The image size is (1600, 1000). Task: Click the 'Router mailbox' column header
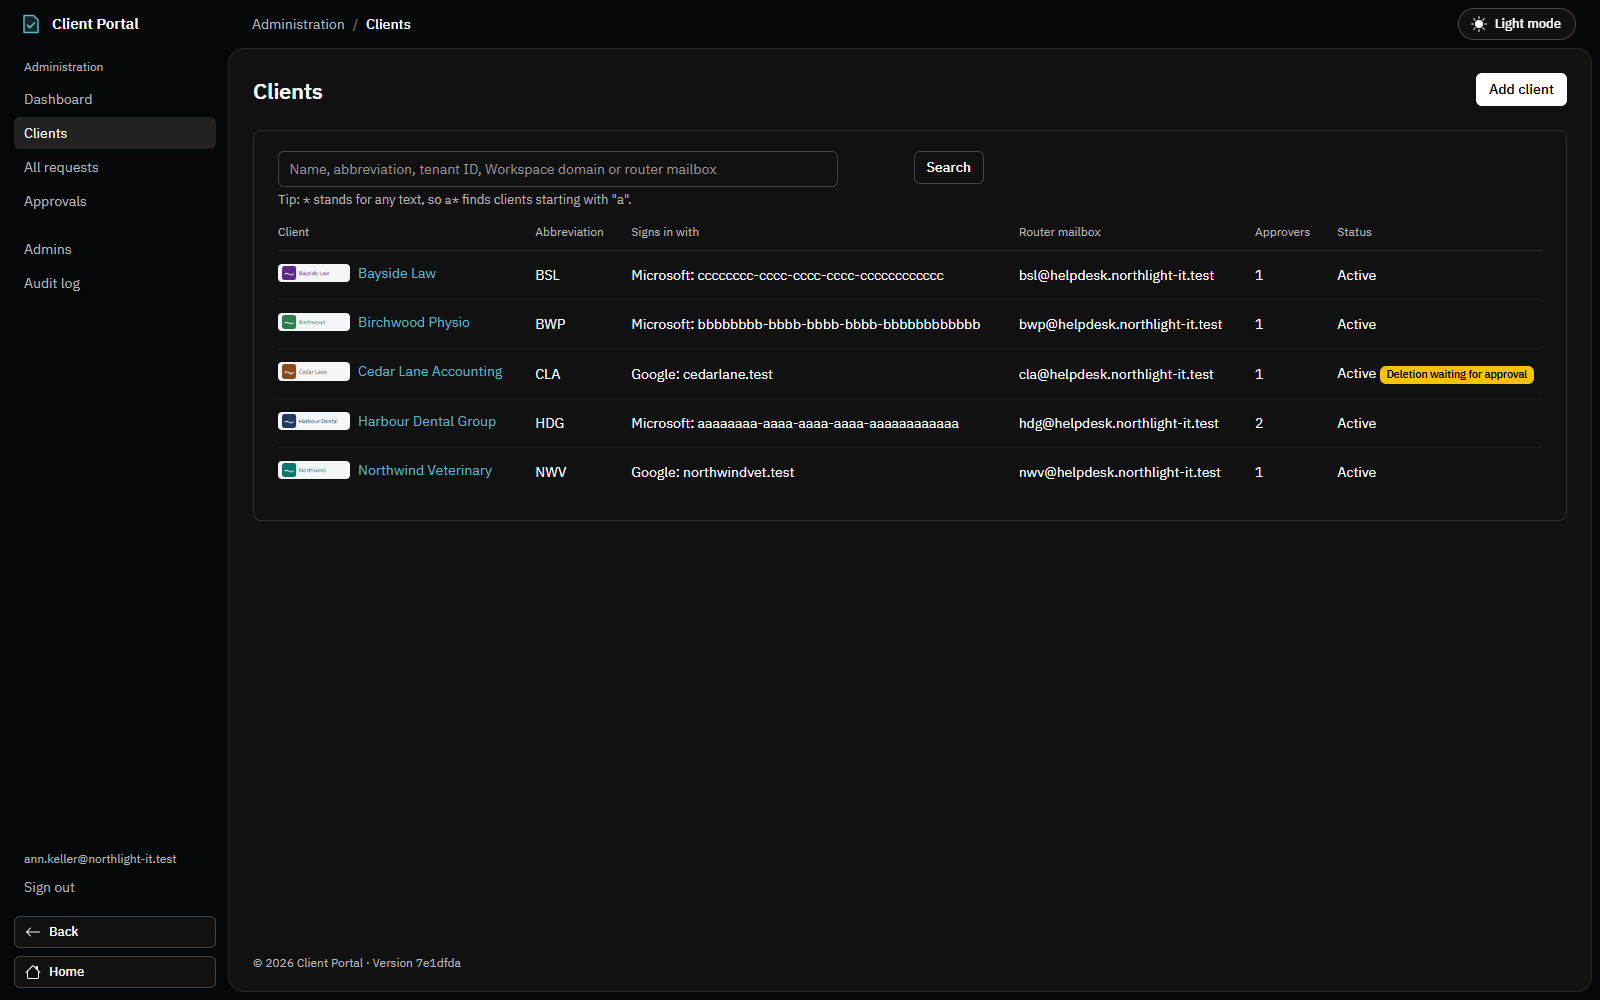1059,232
